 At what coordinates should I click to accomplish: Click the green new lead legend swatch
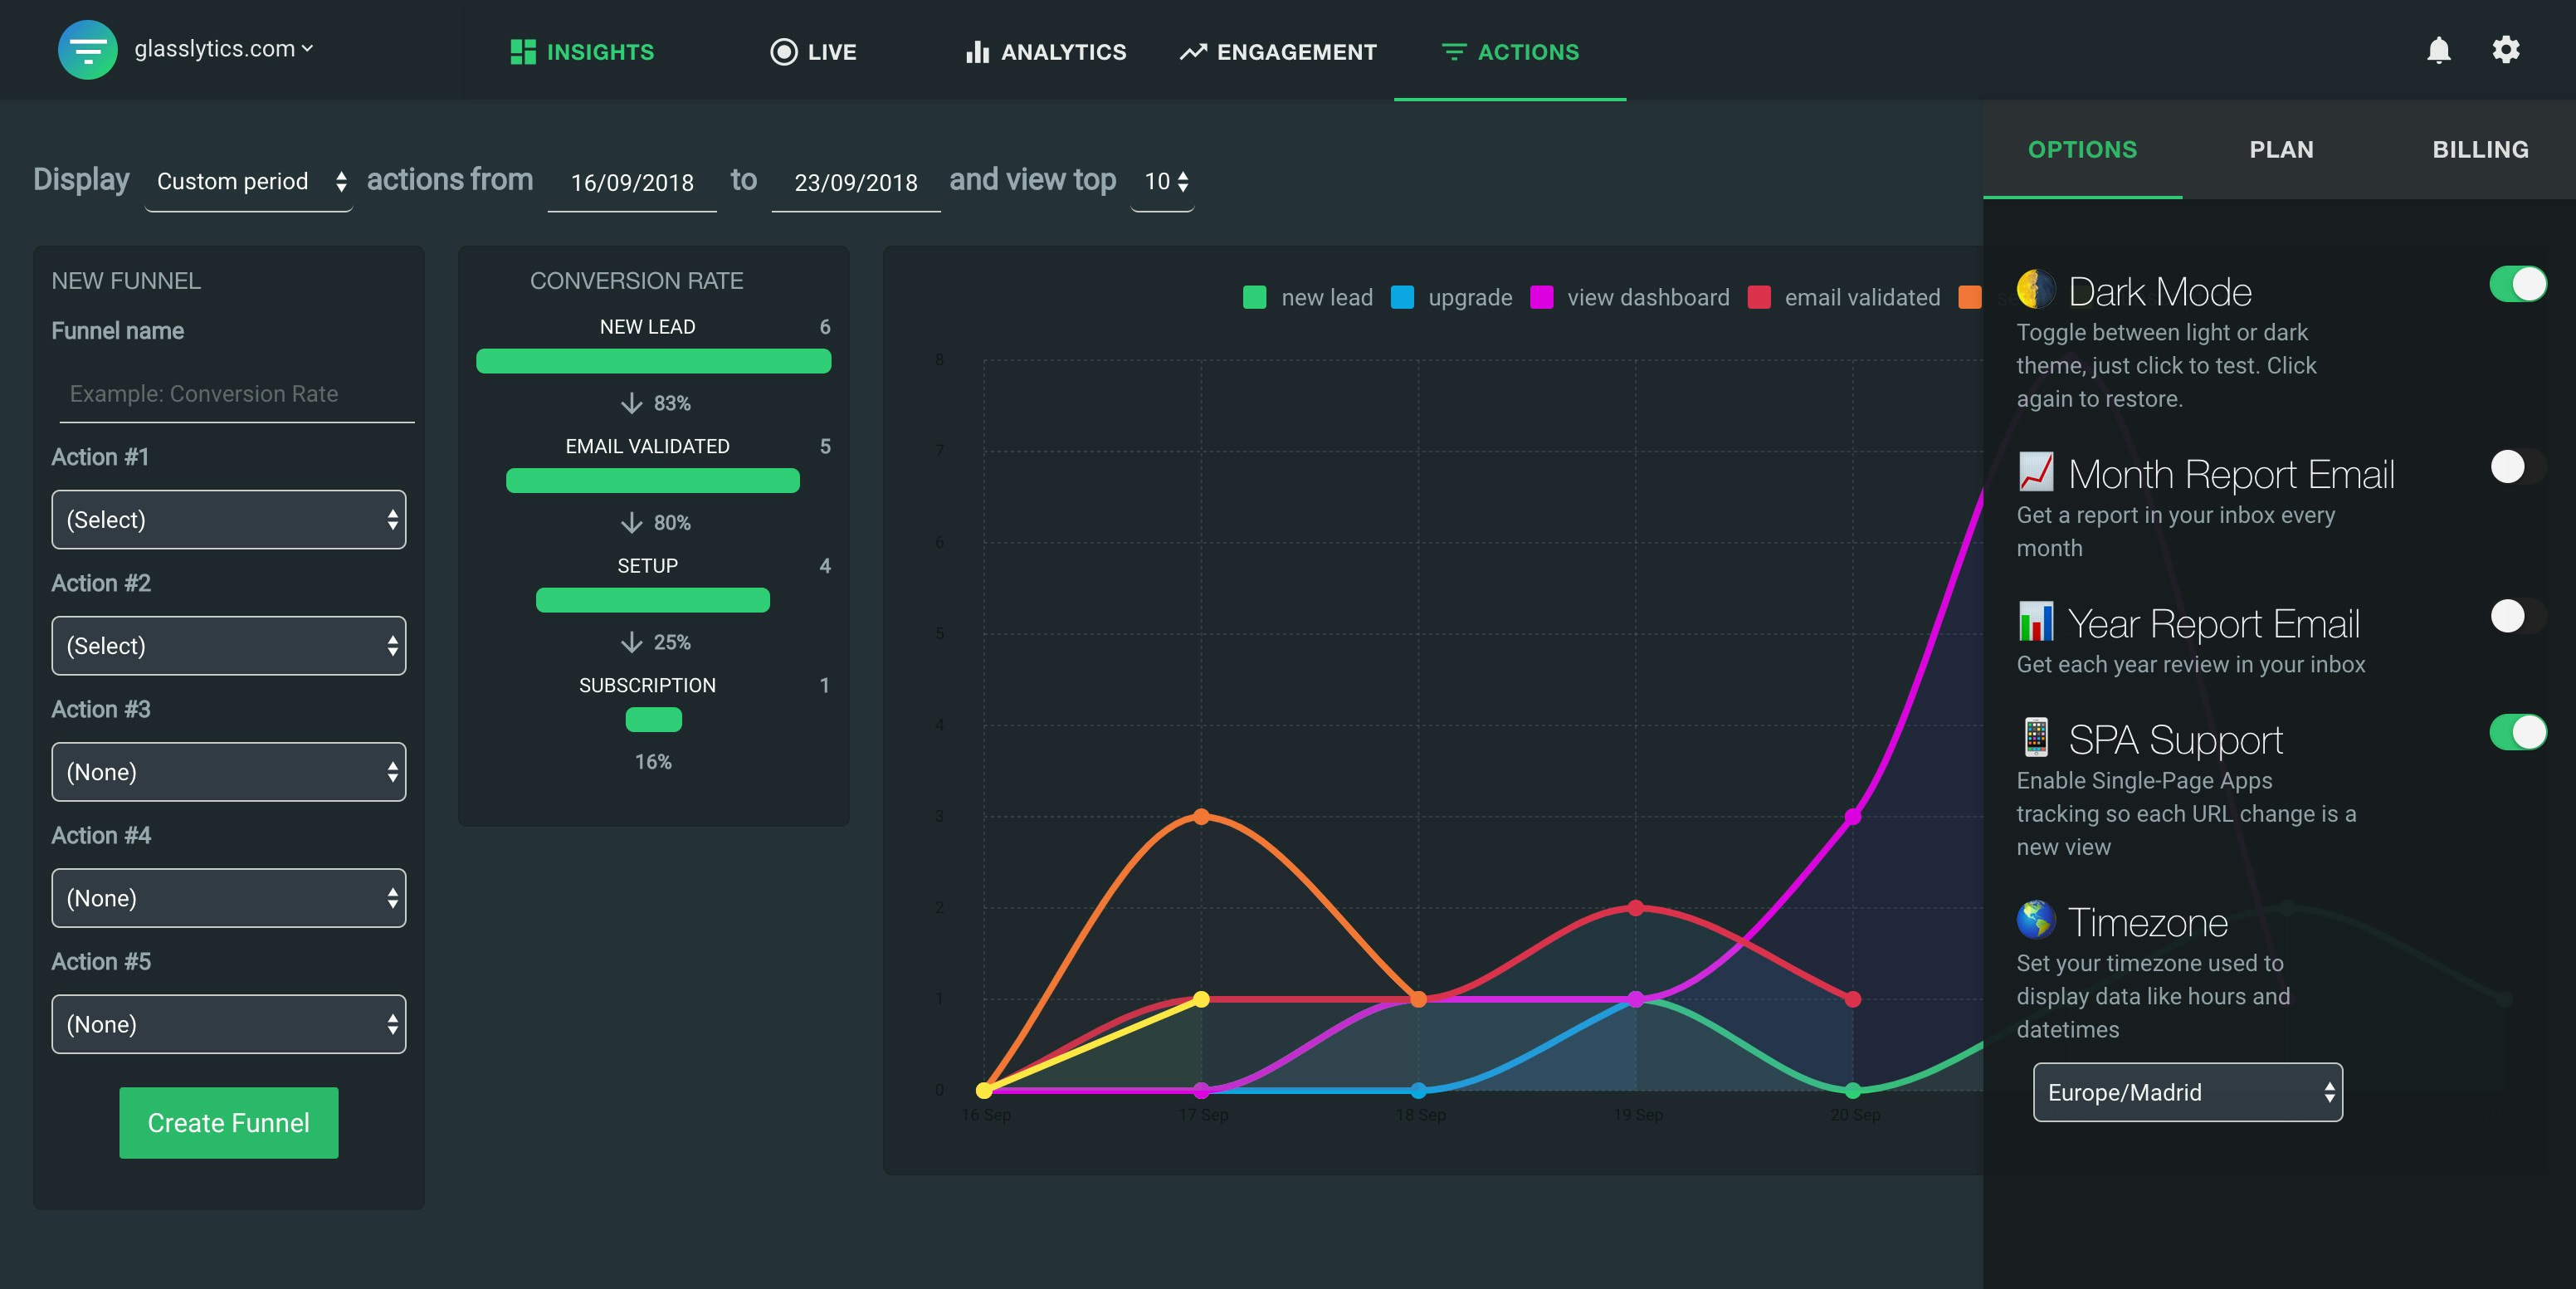pos(1254,298)
